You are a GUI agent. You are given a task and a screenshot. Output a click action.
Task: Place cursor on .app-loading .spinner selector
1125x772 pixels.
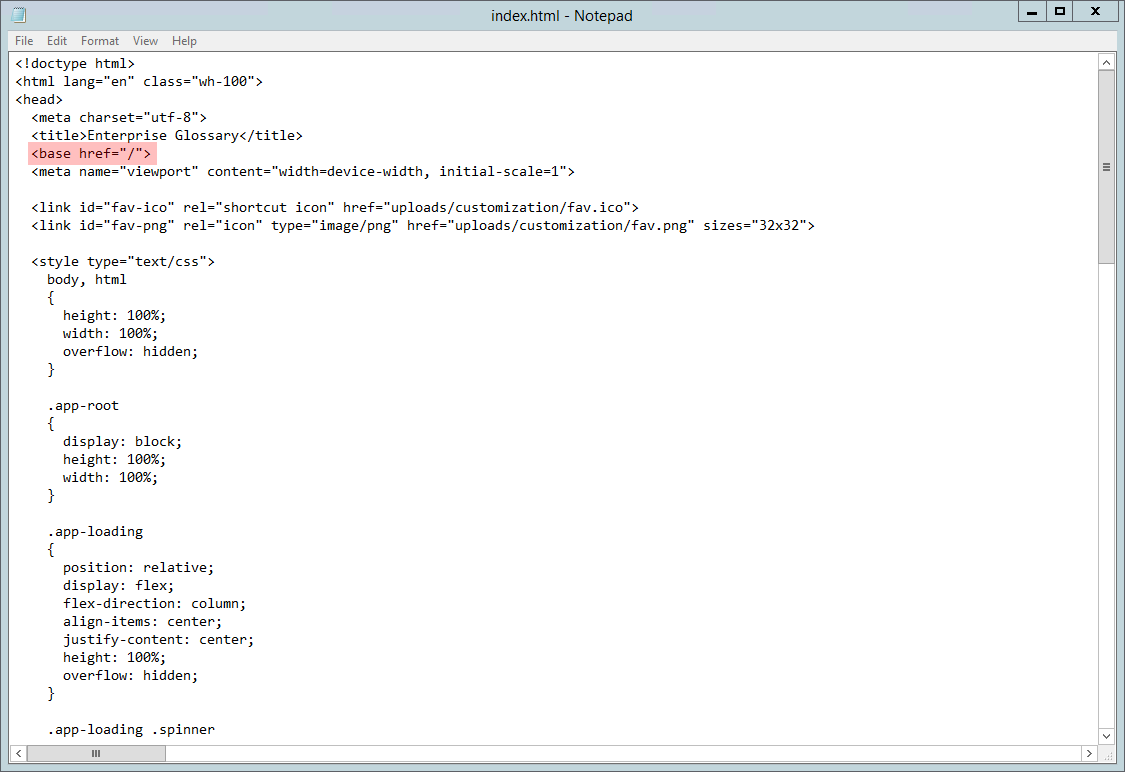click(x=130, y=730)
